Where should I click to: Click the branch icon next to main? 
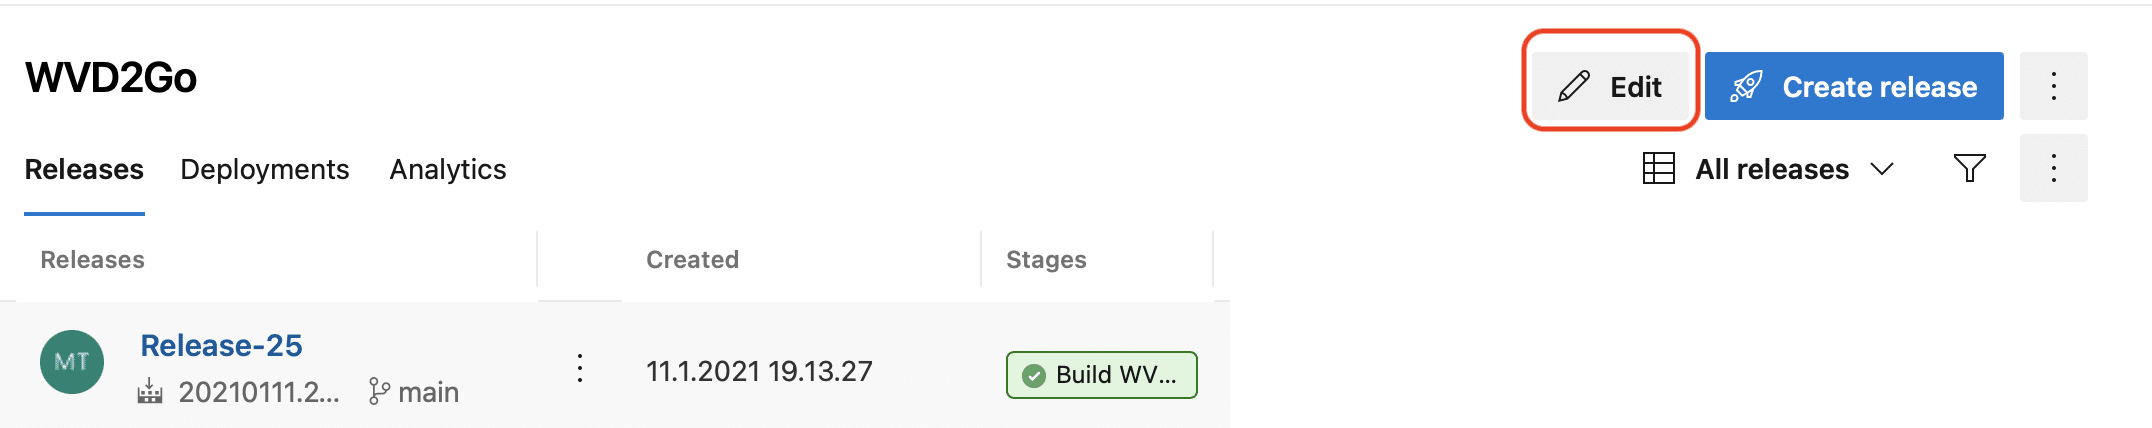(379, 391)
